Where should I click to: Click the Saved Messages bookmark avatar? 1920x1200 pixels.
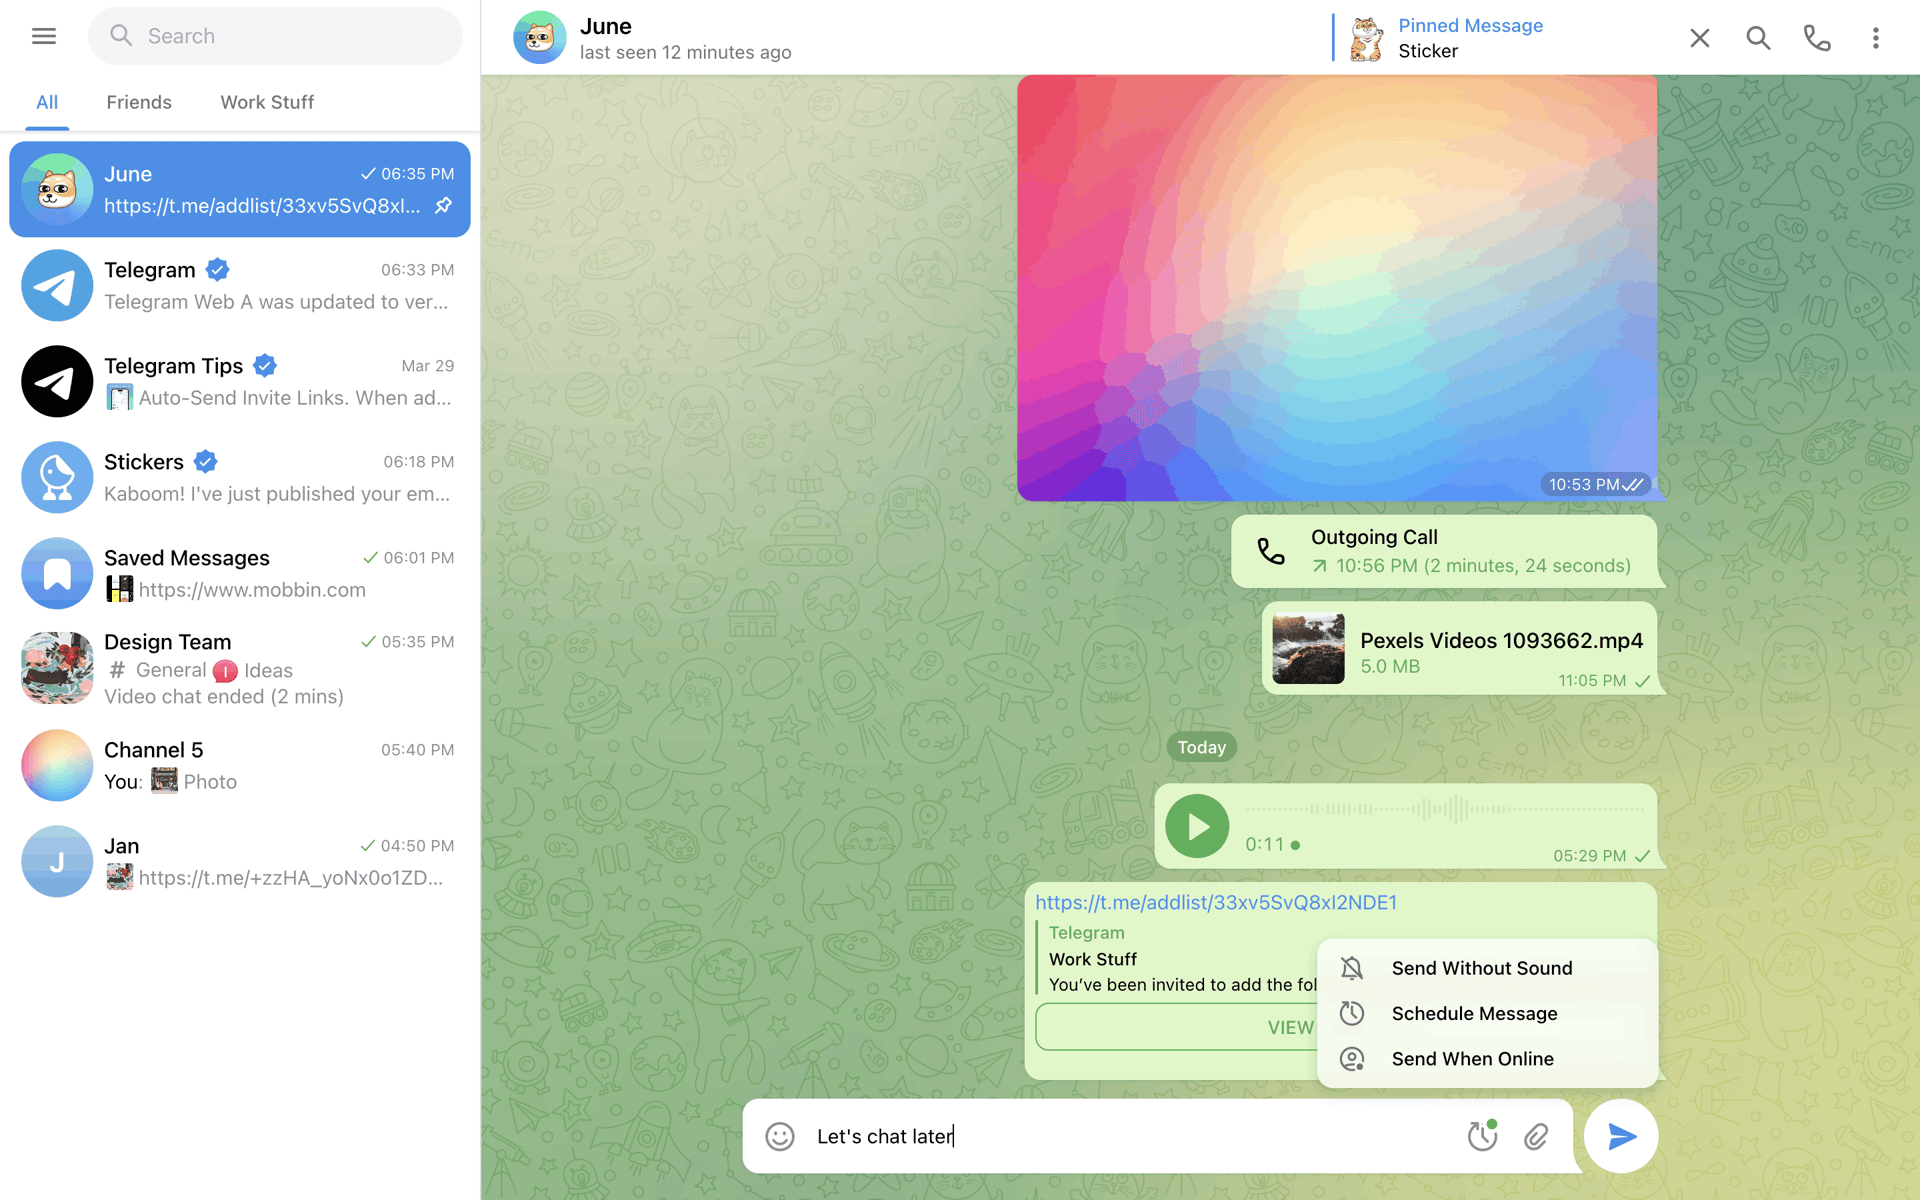click(57, 573)
